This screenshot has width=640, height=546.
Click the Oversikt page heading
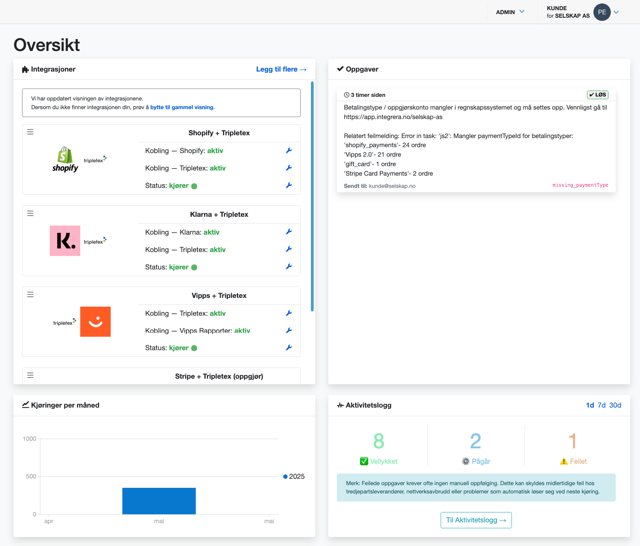[47, 45]
